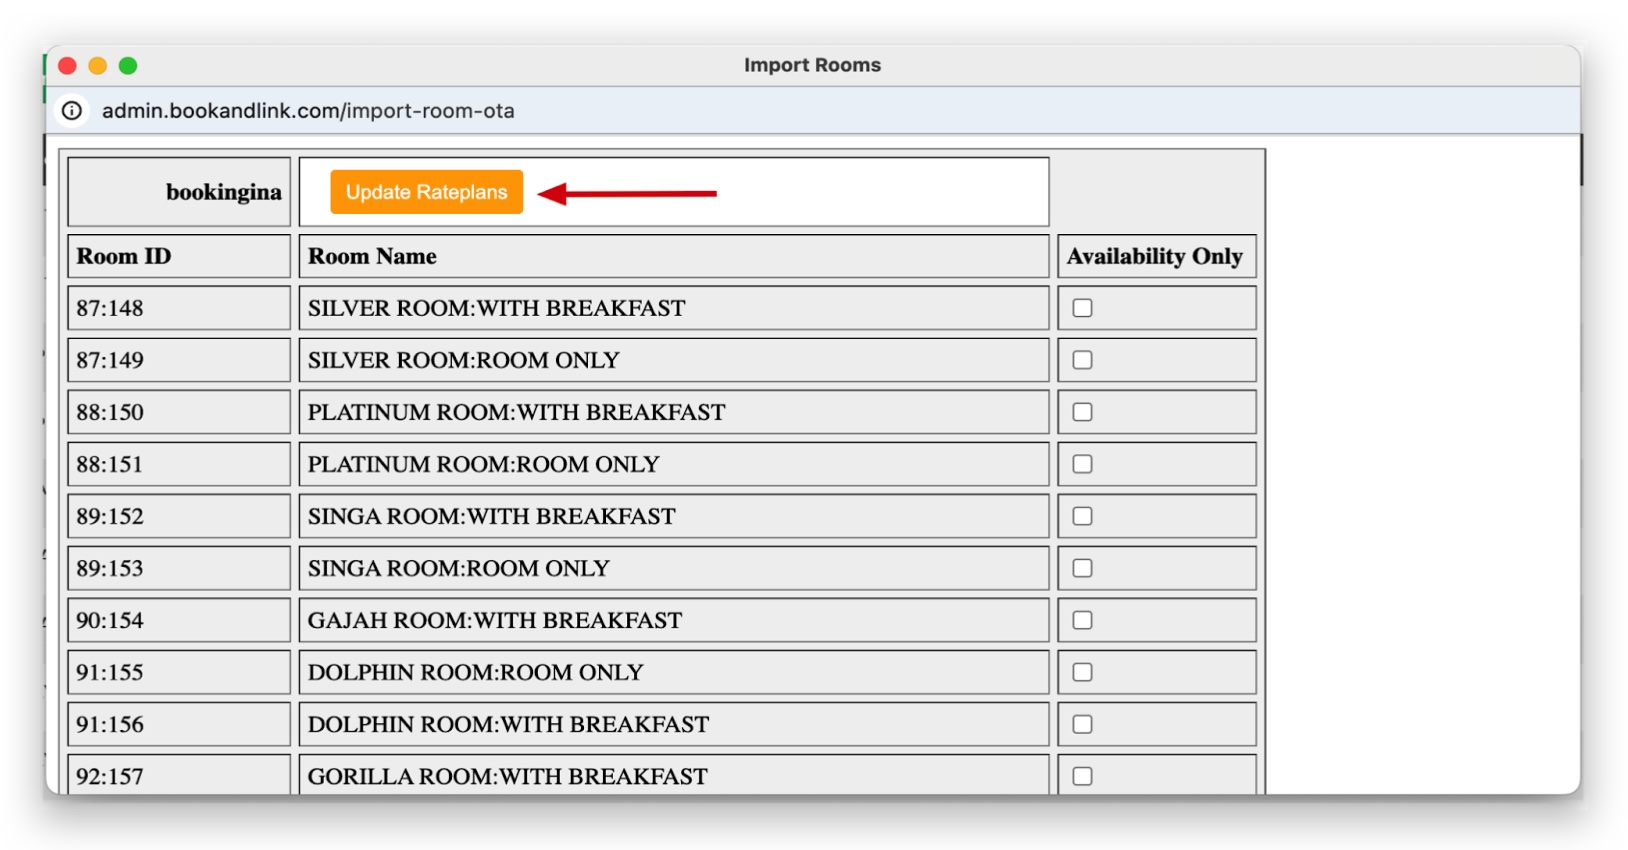1628x850 pixels.
Task: Toggle checkbox for Platinum Room Room Only
Action: [1082, 464]
